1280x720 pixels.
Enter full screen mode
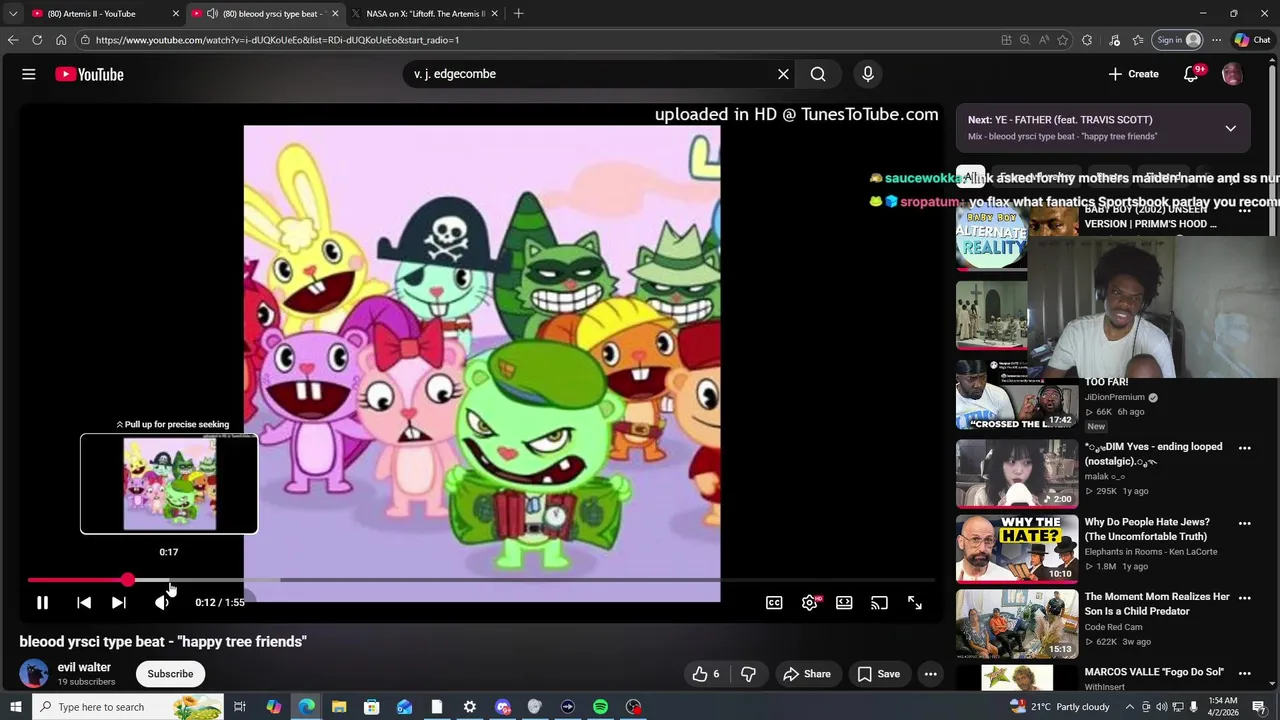pos(915,603)
